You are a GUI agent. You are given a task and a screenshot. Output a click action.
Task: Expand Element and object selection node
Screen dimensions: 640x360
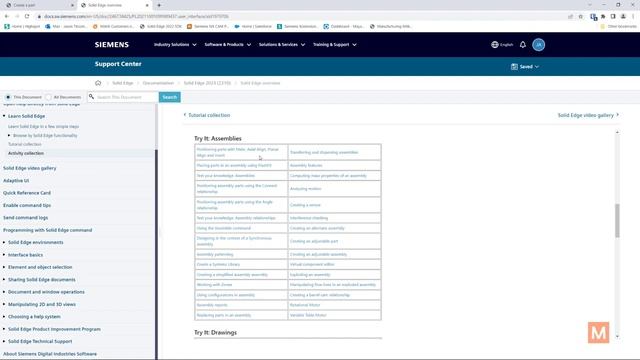pos(4,267)
